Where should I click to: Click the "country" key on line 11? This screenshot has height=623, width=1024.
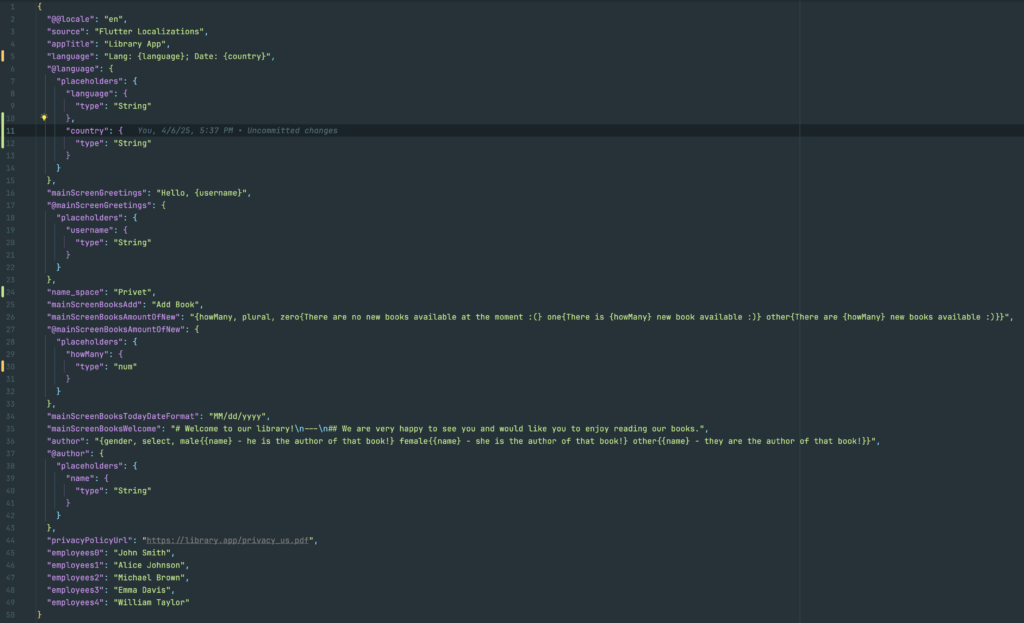88,131
